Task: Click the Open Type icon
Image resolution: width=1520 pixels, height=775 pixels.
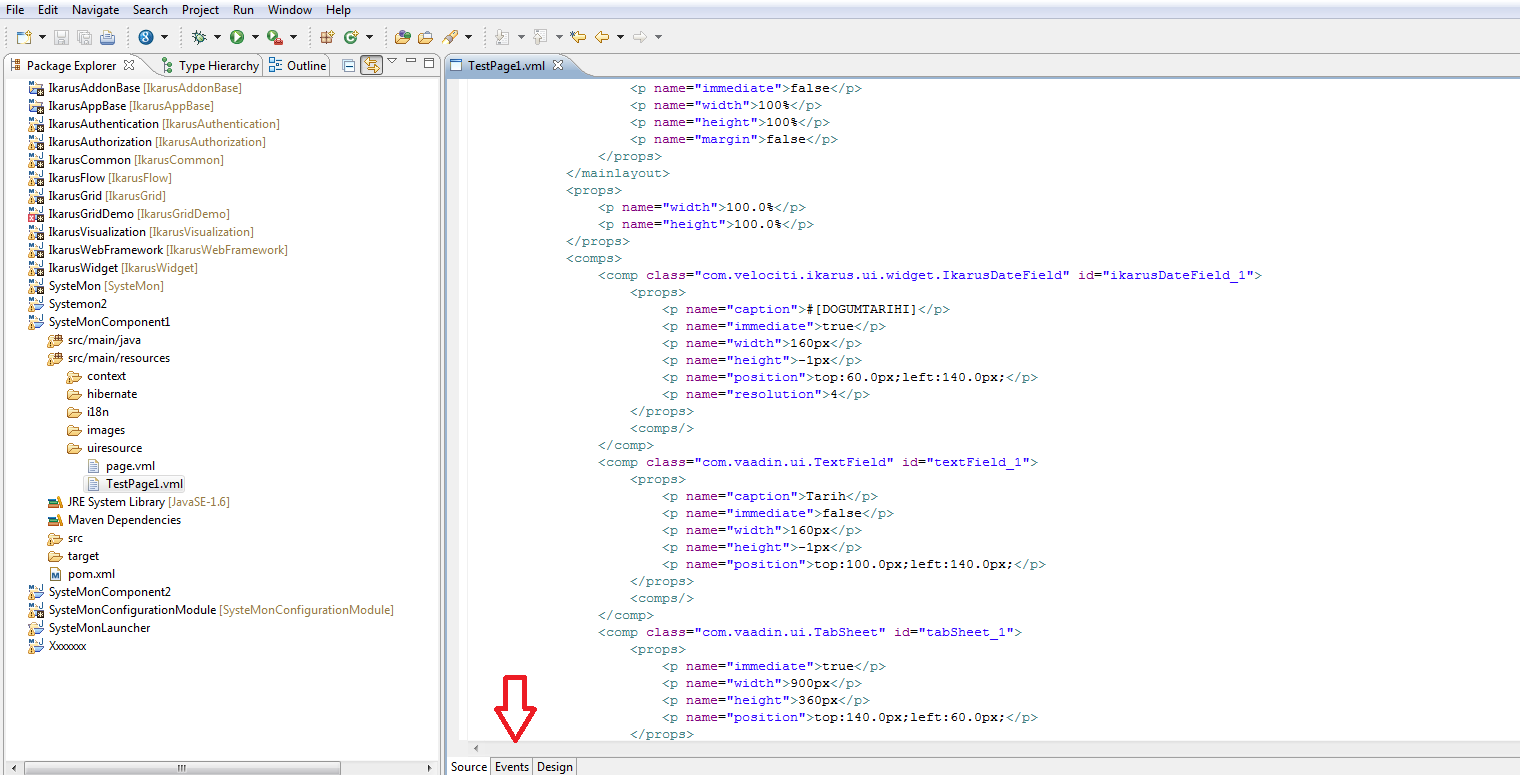Action: click(403, 37)
